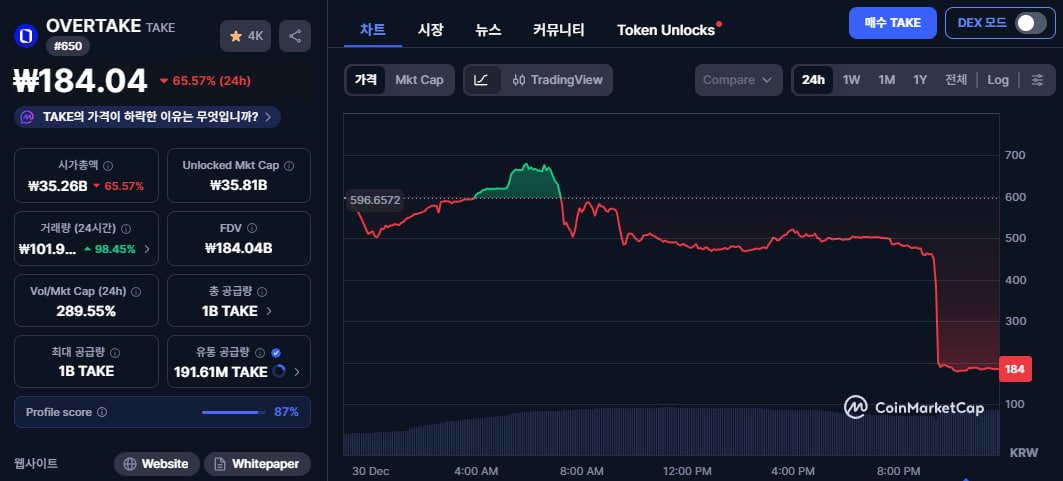Screen dimensions: 1063x481
Task: Expand the 191.61M TAKE circulating supply chevron
Action: (x=296, y=372)
